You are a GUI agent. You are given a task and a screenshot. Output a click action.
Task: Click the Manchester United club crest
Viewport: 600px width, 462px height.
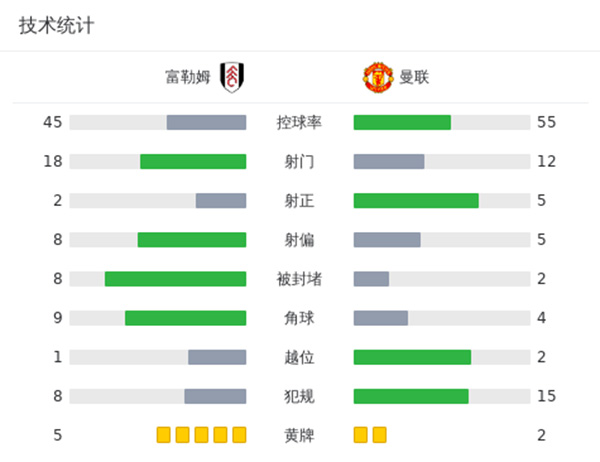pos(378,77)
